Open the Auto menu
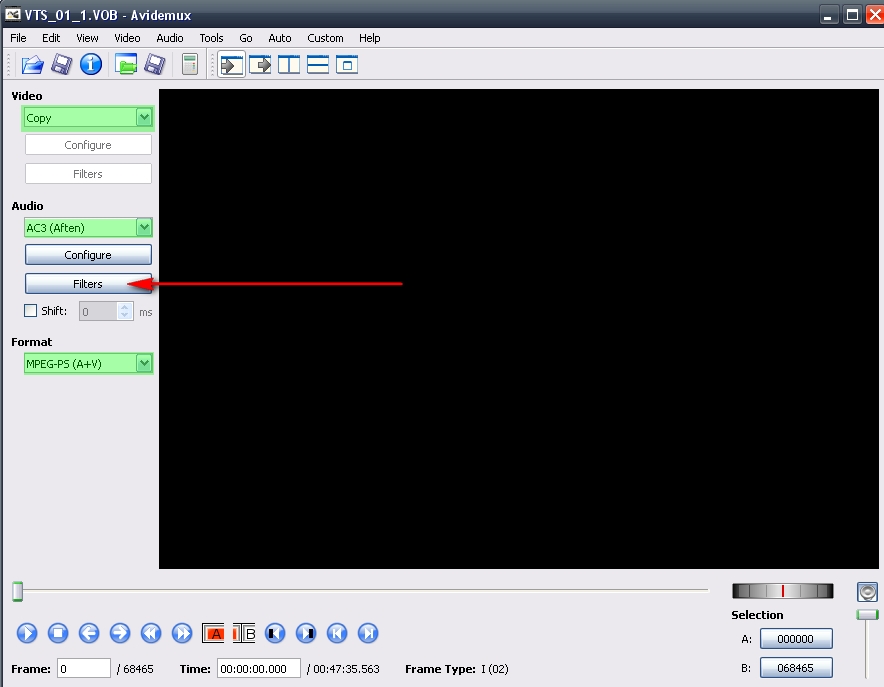Viewport: 884px width, 687px height. [x=280, y=38]
